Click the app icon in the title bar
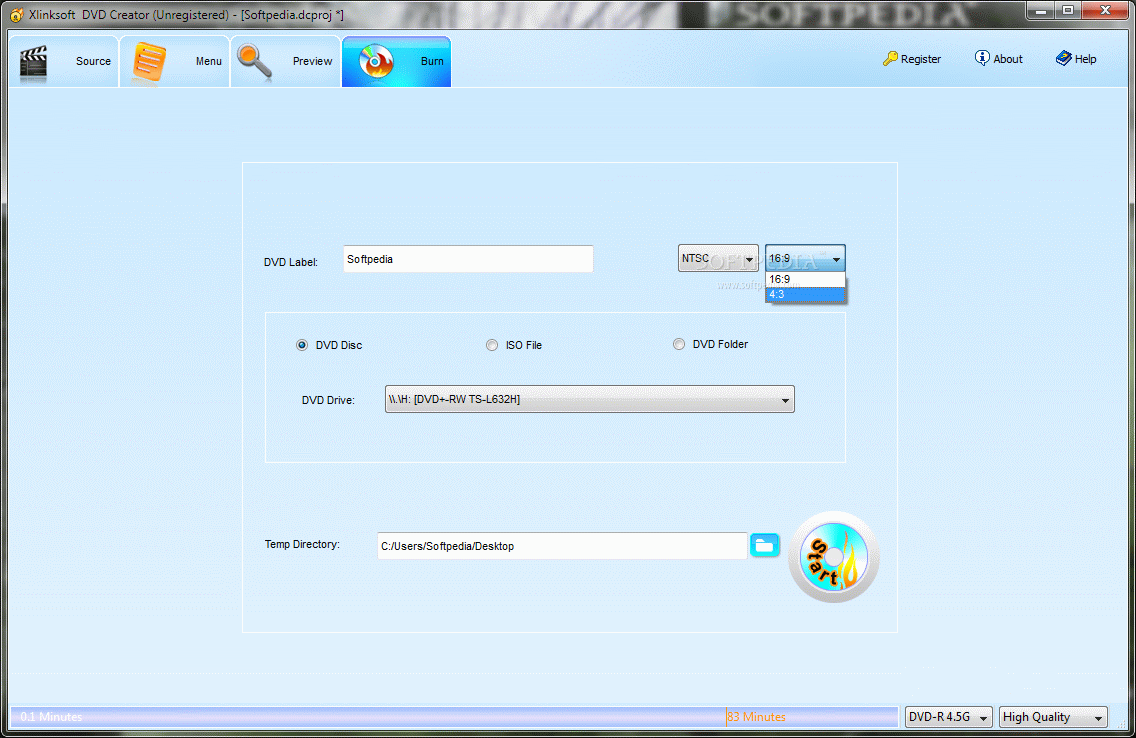 [x=16, y=14]
